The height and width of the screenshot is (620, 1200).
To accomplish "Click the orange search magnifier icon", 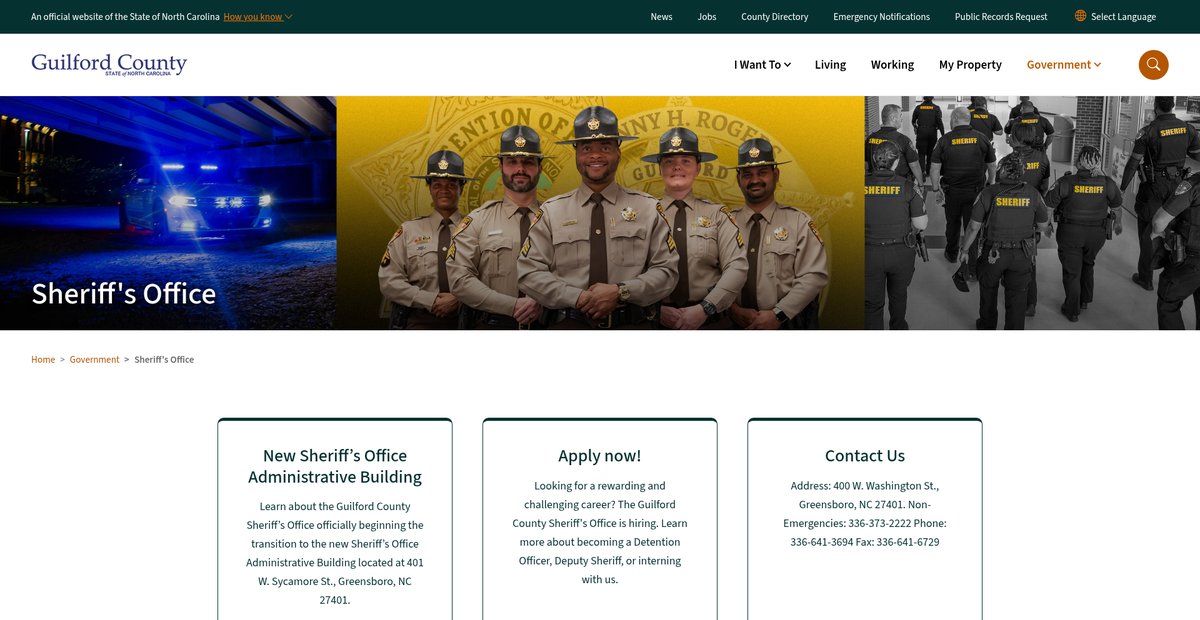I will pos(1153,65).
